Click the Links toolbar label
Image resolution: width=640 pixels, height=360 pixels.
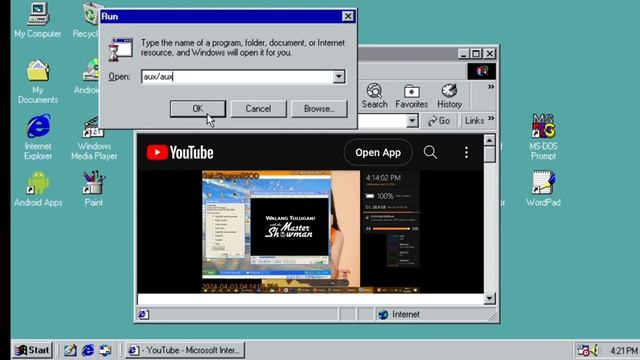(x=474, y=121)
